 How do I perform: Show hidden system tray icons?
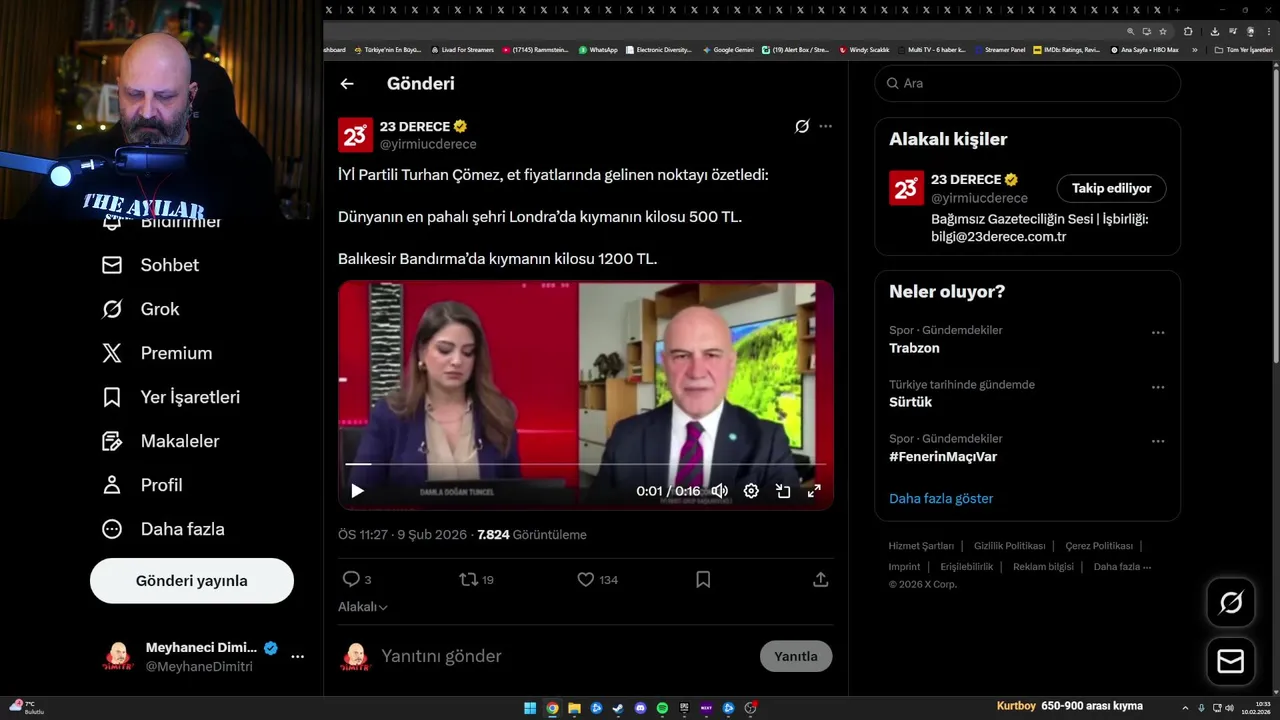pos(1185,708)
